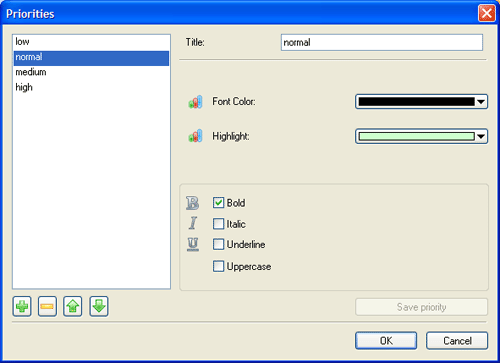Enable the Uppercase checkbox
500x363 pixels.
218,266
